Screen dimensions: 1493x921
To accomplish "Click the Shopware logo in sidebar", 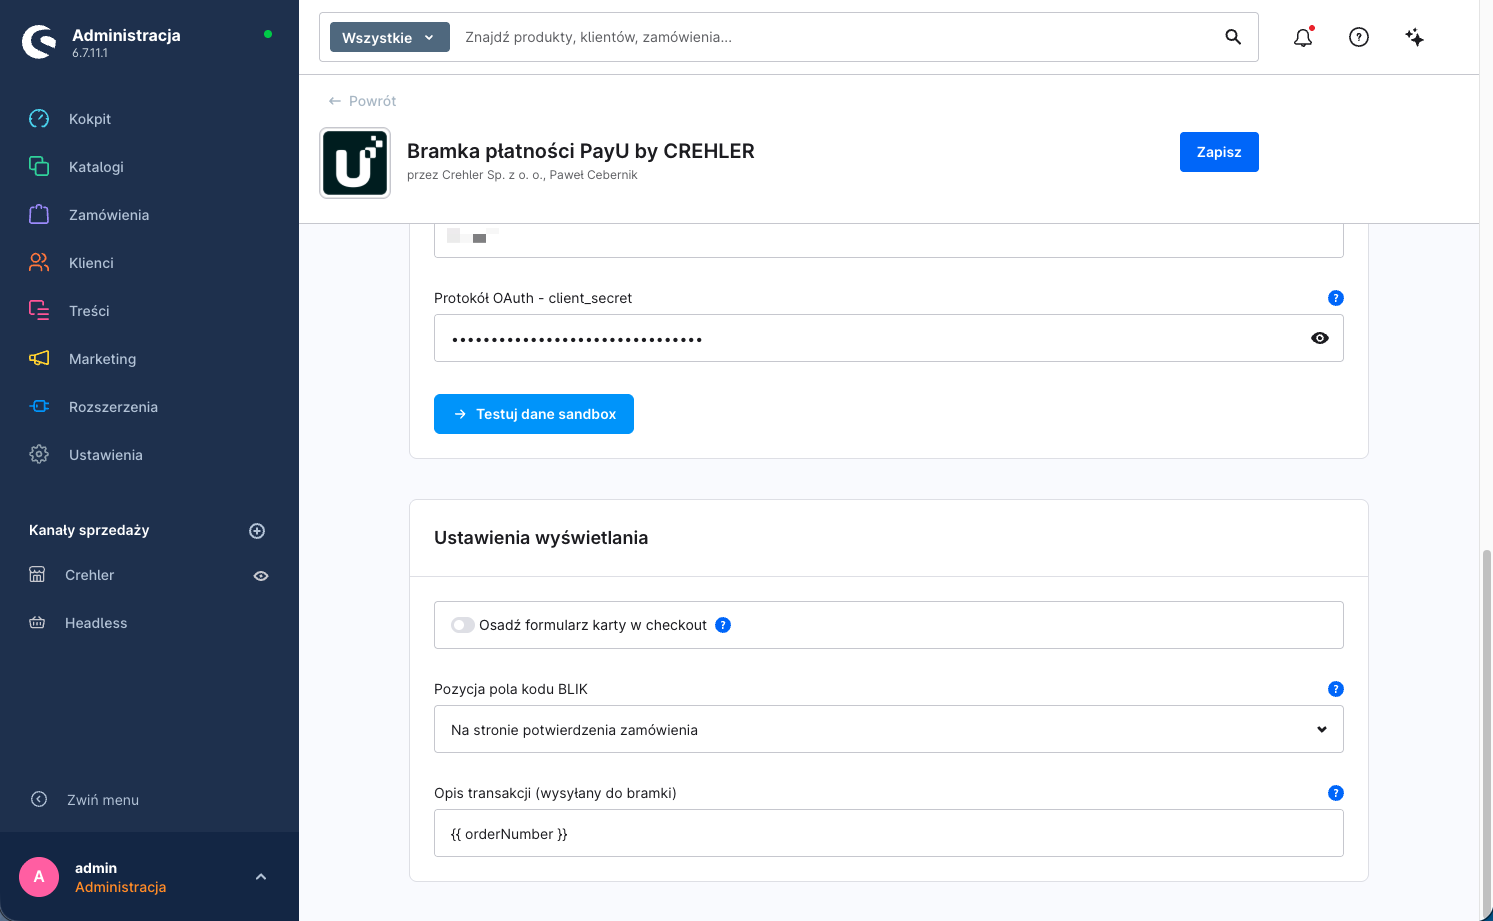I will [x=40, y=42].
